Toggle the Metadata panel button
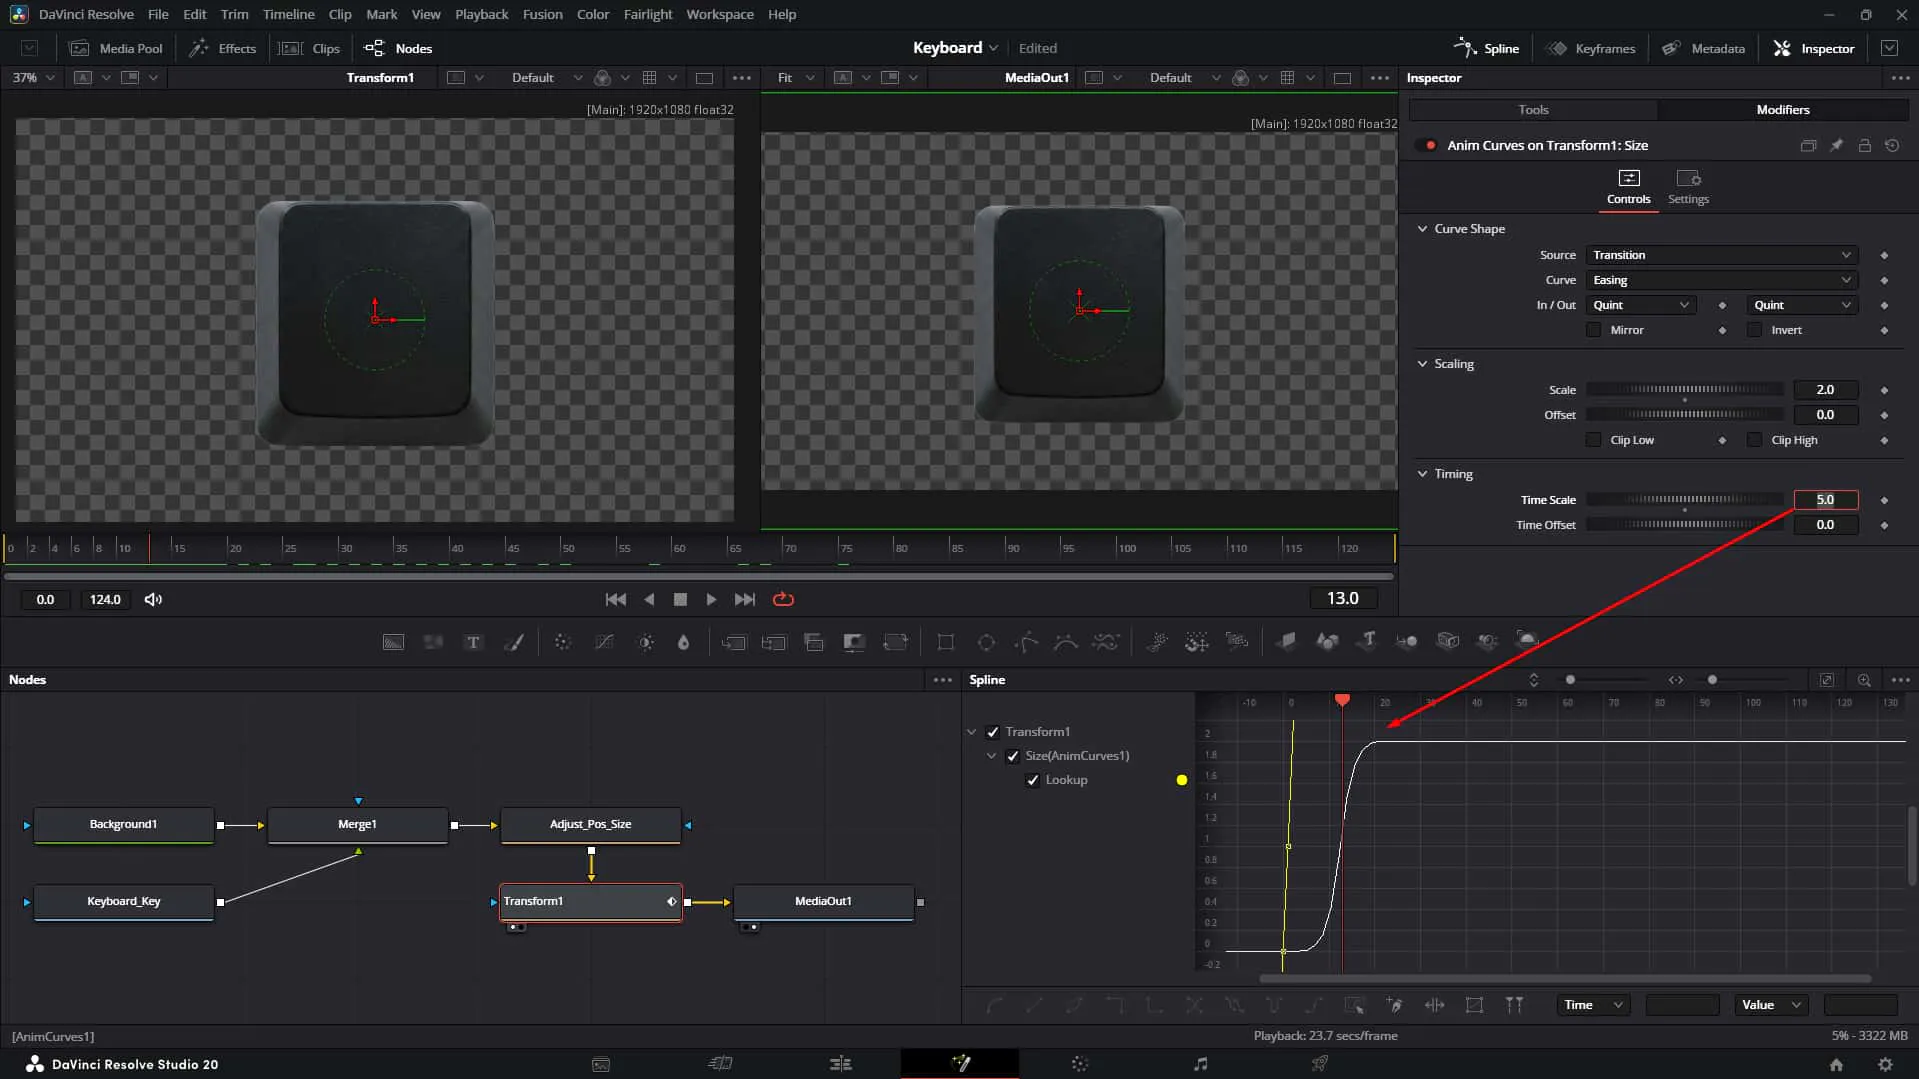1919x1079 pixels. (1704, 48)
